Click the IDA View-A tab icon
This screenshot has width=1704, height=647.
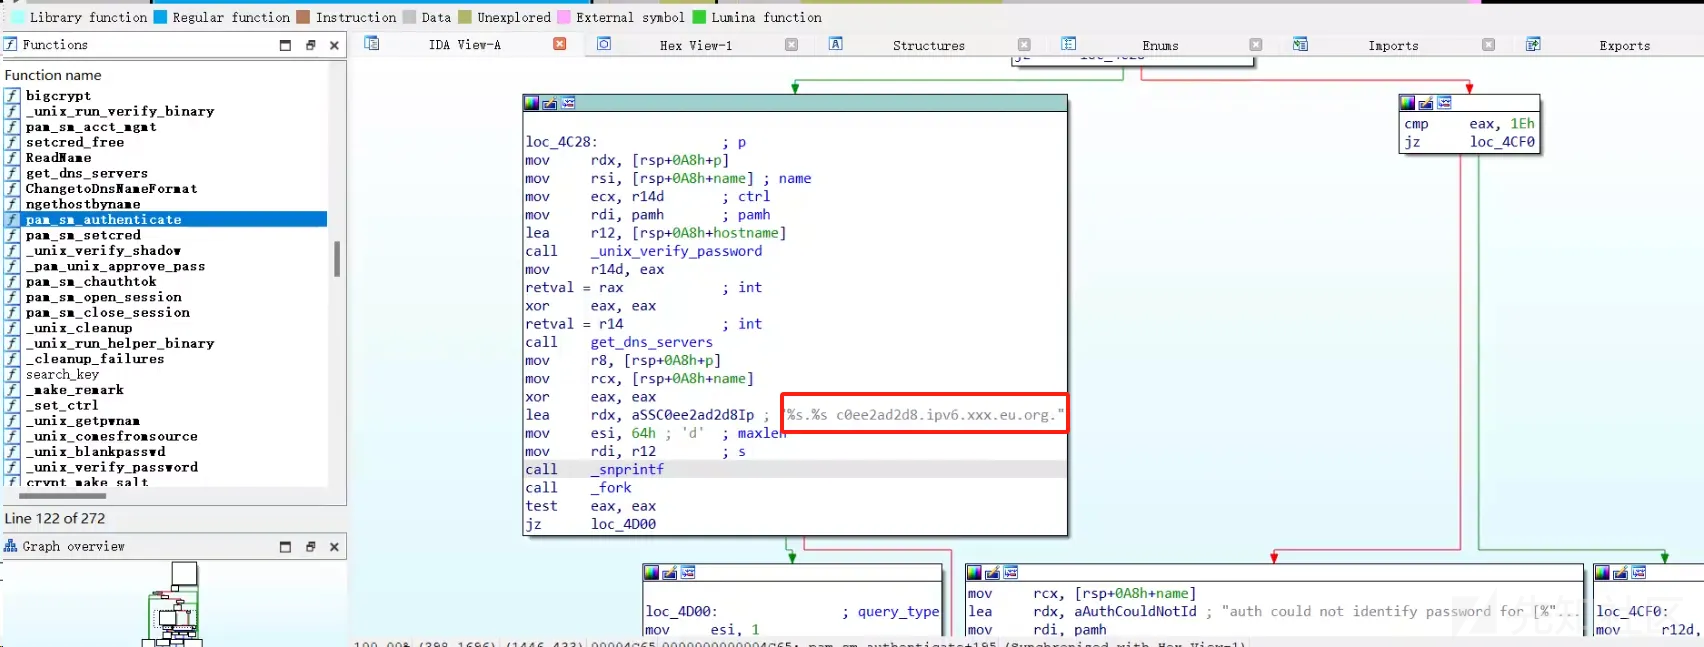[372, 44]
